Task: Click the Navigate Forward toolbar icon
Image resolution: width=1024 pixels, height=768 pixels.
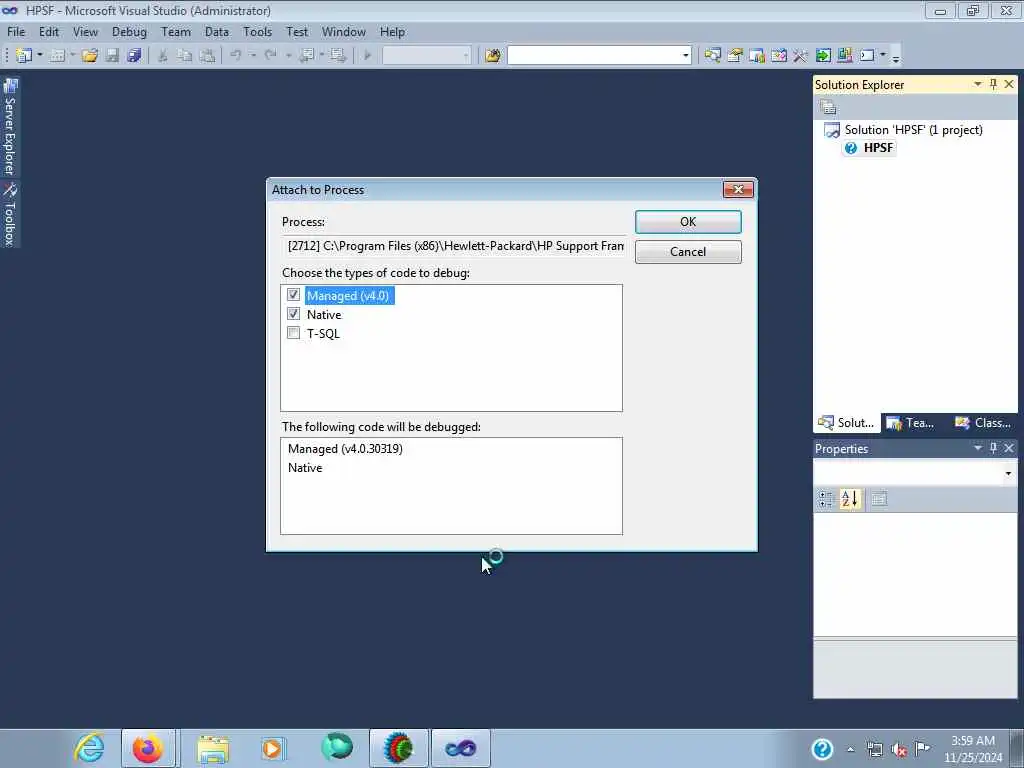Action: 338,56
